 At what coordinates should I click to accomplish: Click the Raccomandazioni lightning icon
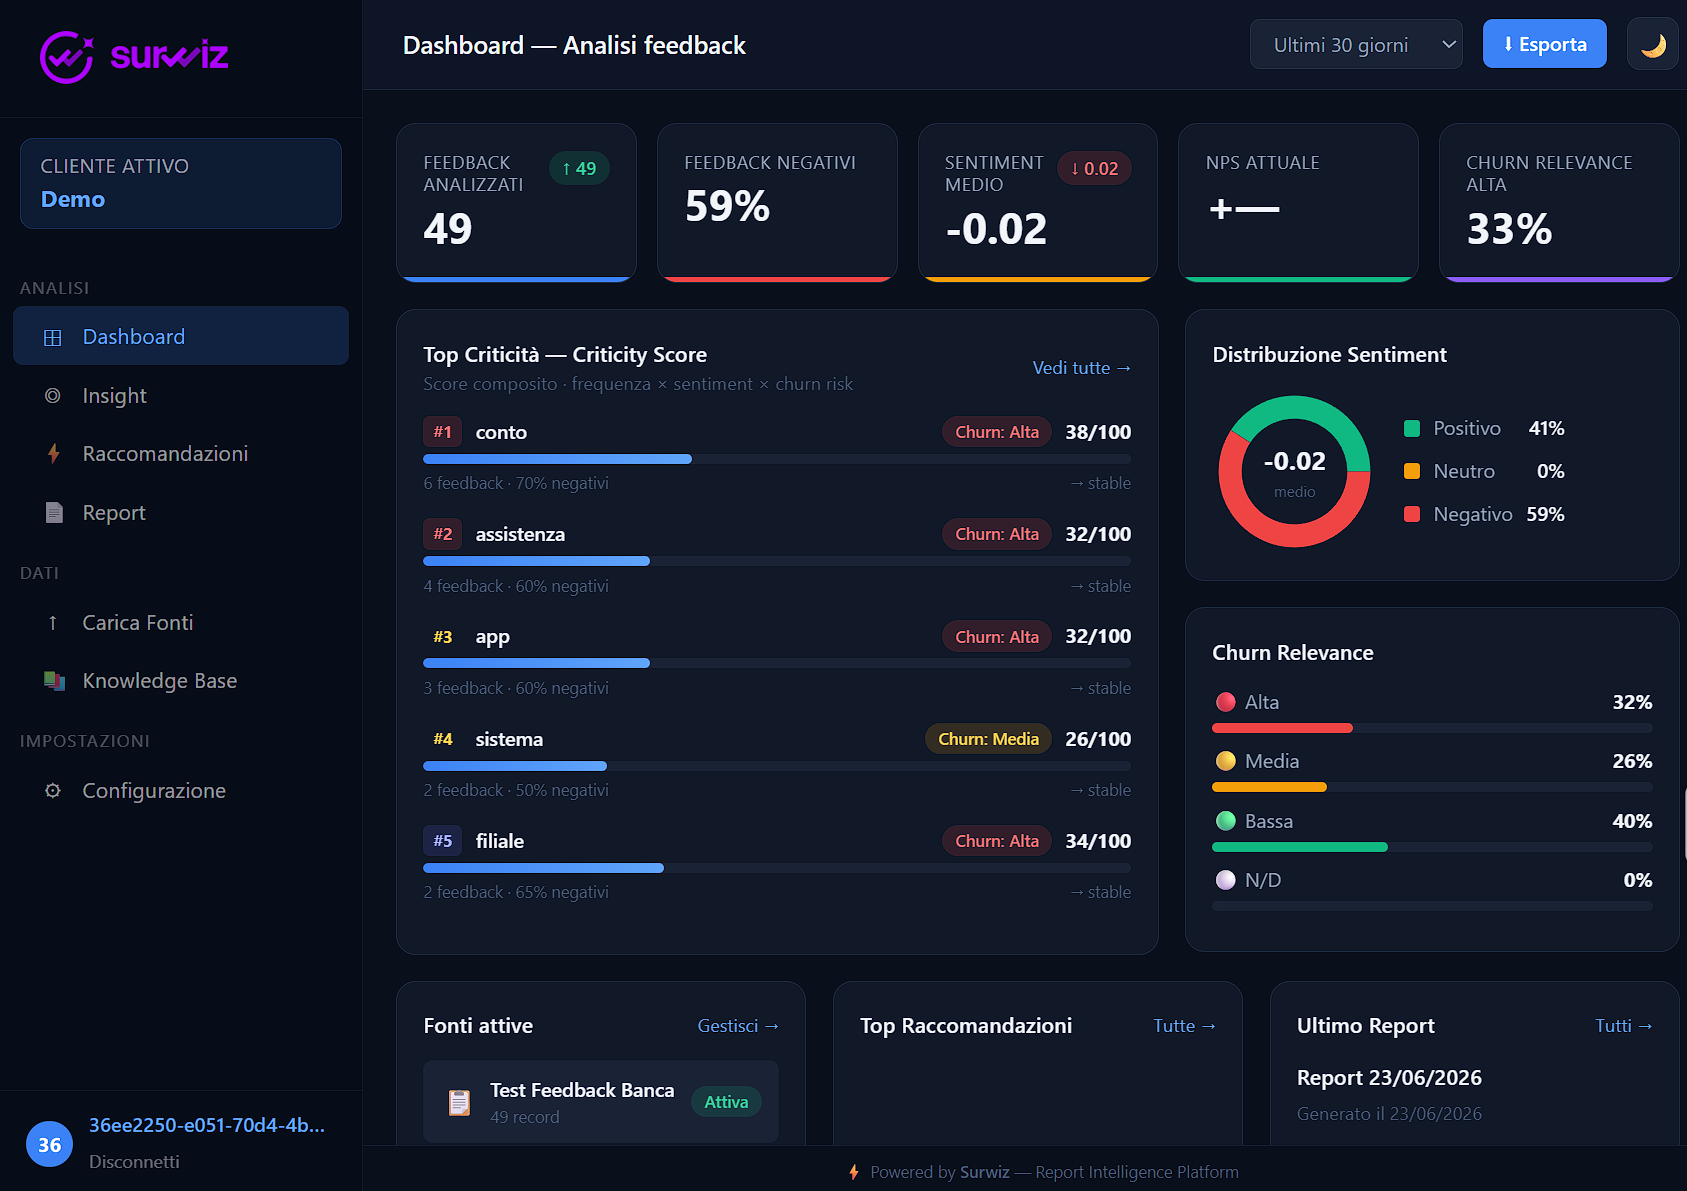(53, 454)
